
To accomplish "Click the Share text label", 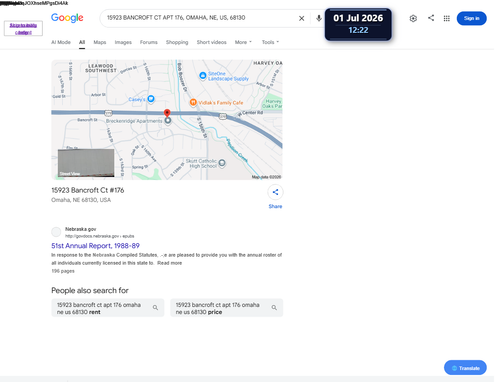I will tap(275, 206).
